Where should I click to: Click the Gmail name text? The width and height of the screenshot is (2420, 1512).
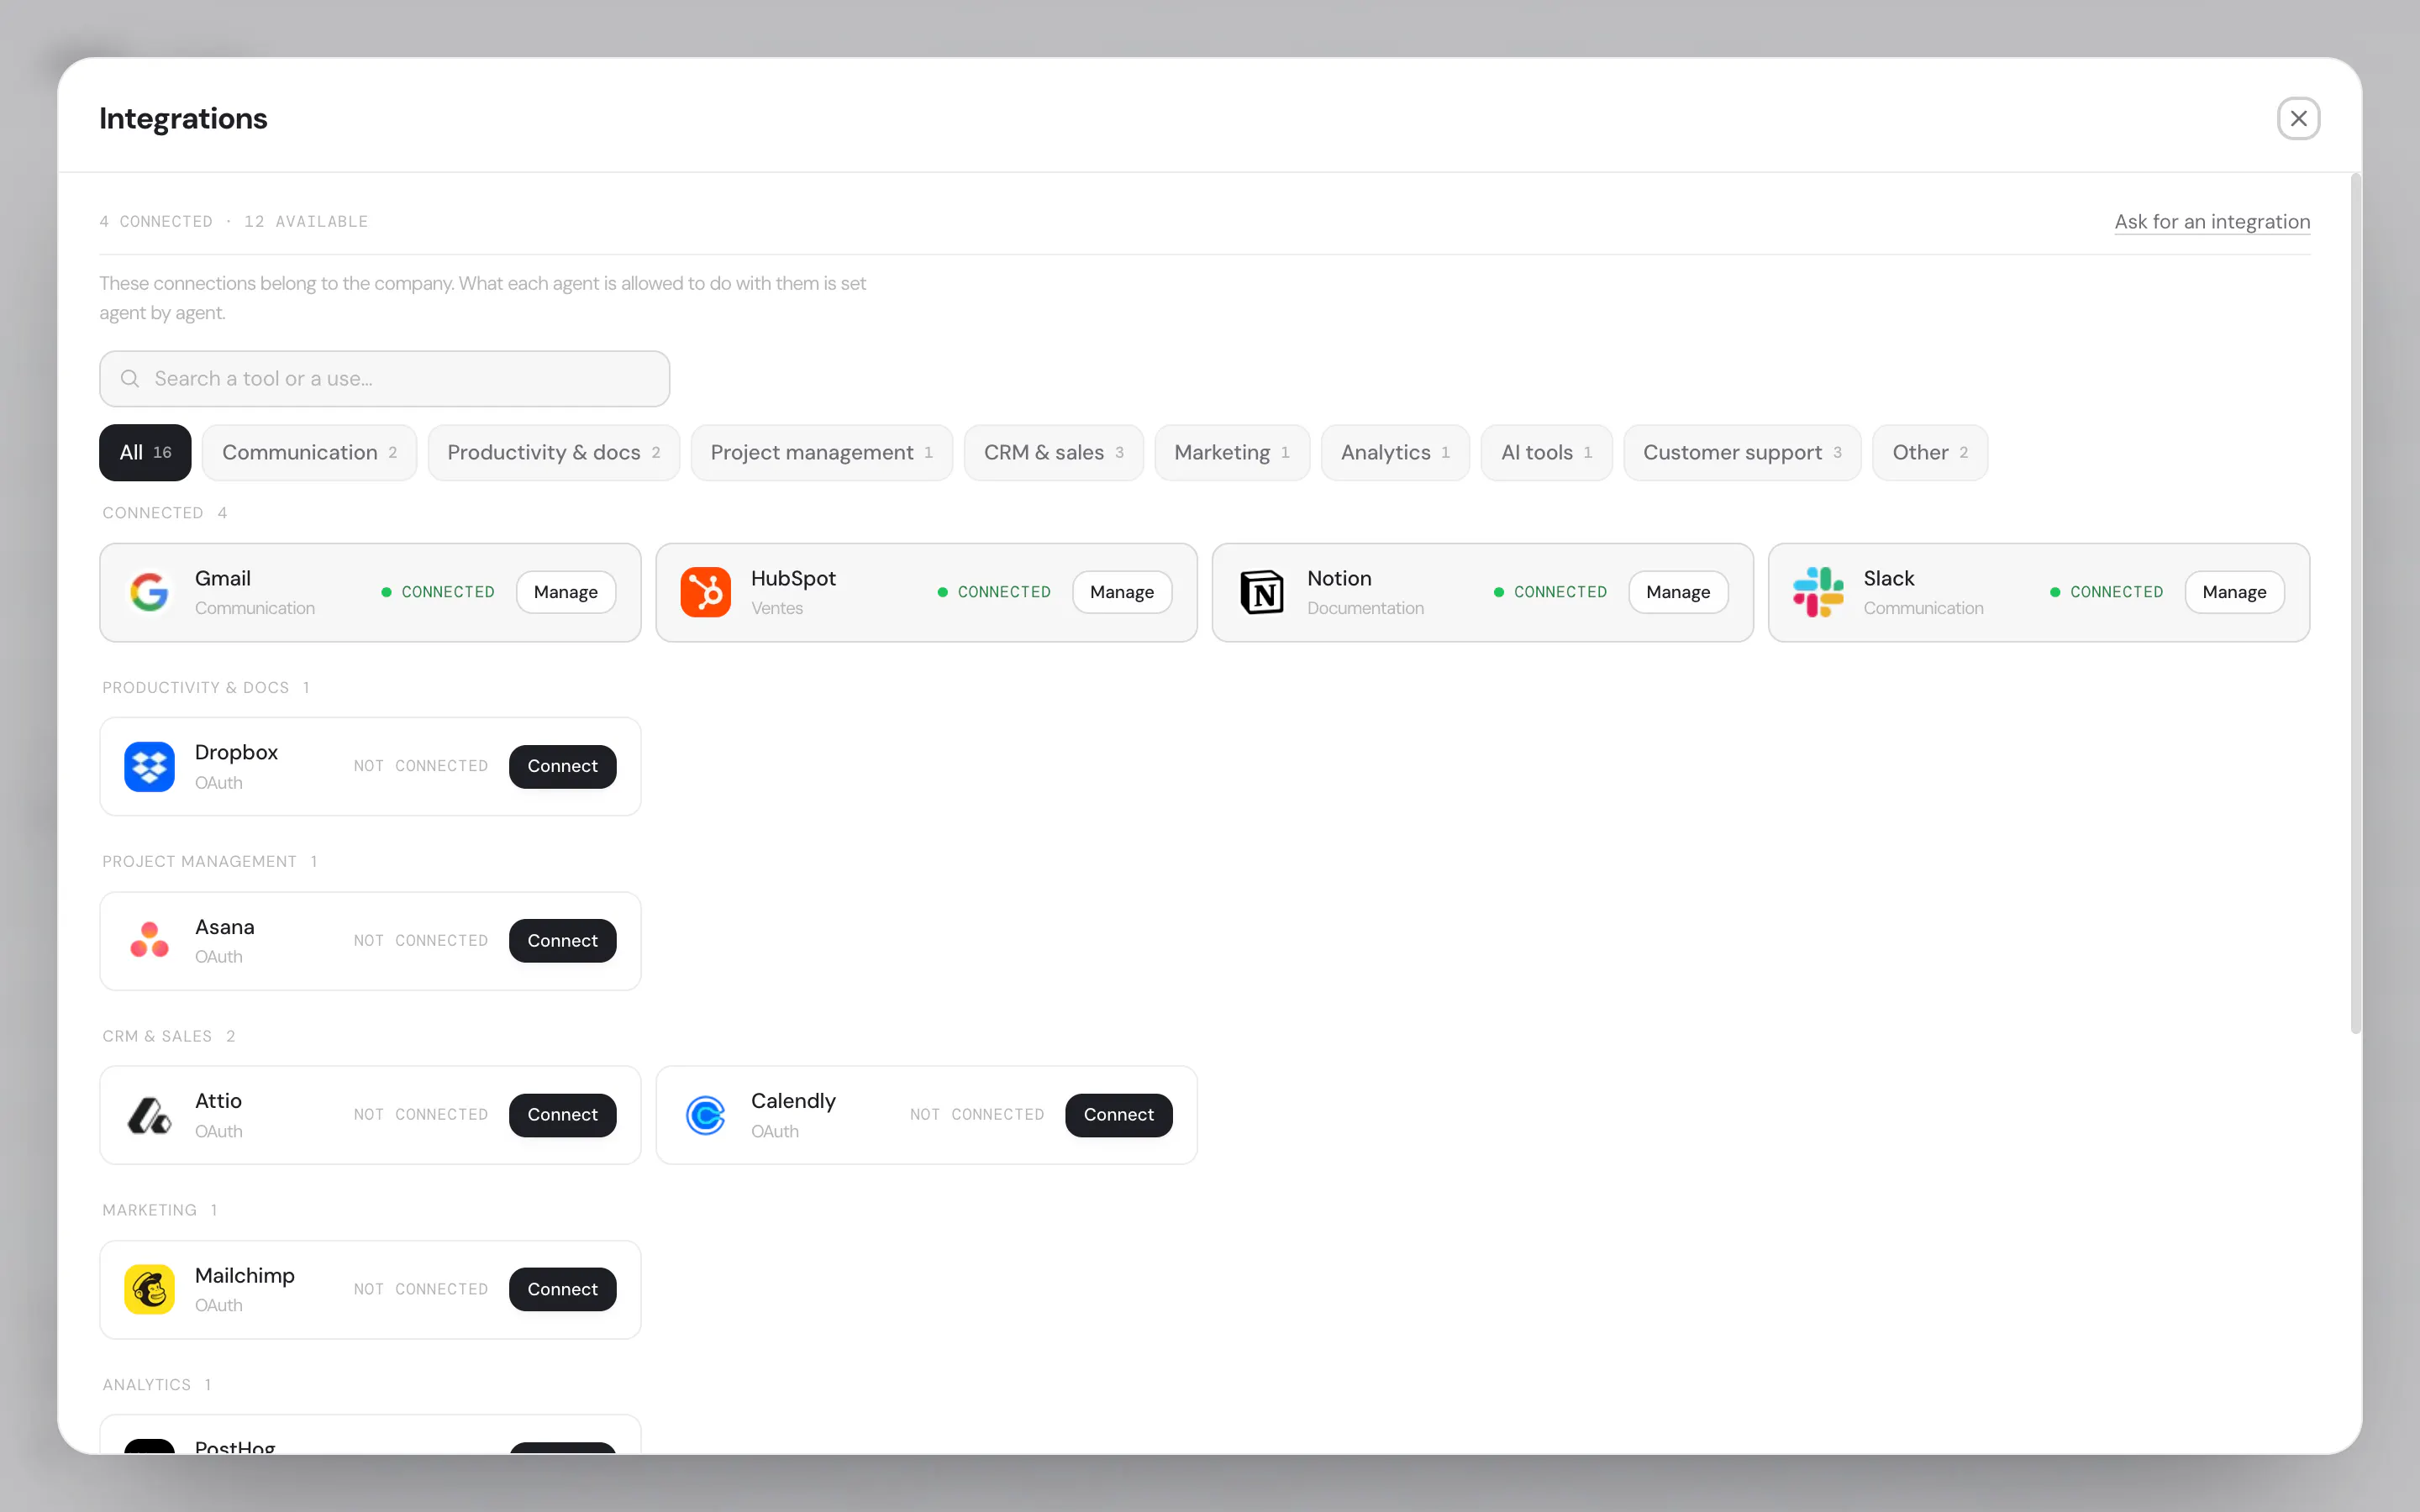click(223, 578)
